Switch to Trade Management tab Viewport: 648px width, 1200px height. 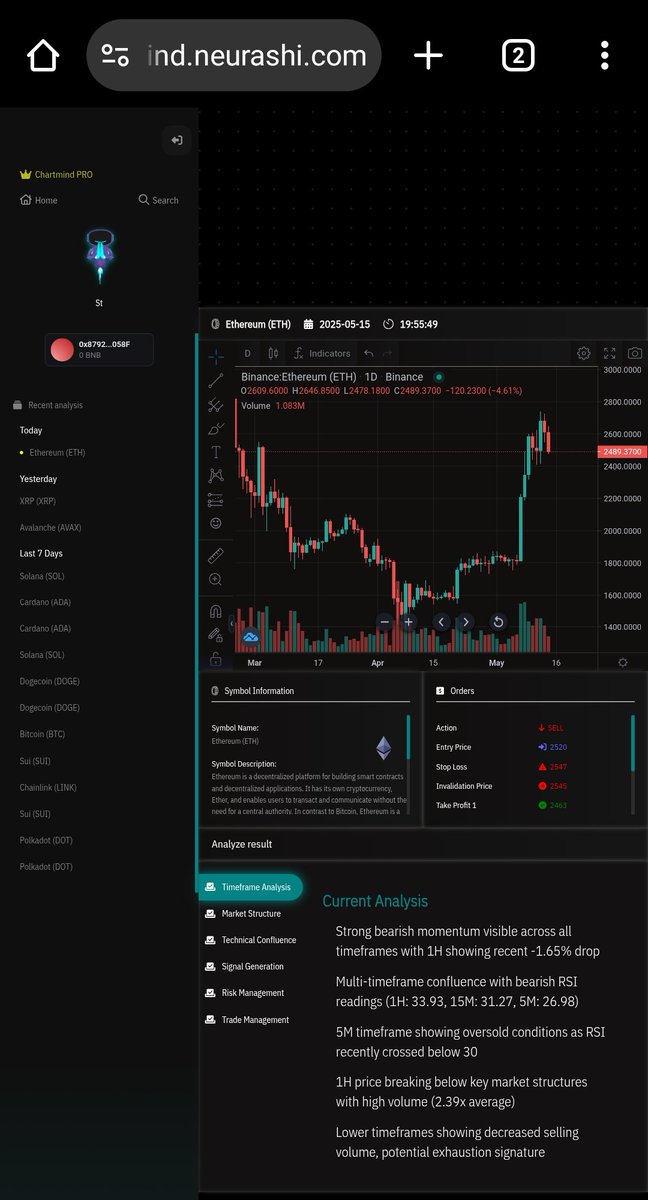(246, 1020)
